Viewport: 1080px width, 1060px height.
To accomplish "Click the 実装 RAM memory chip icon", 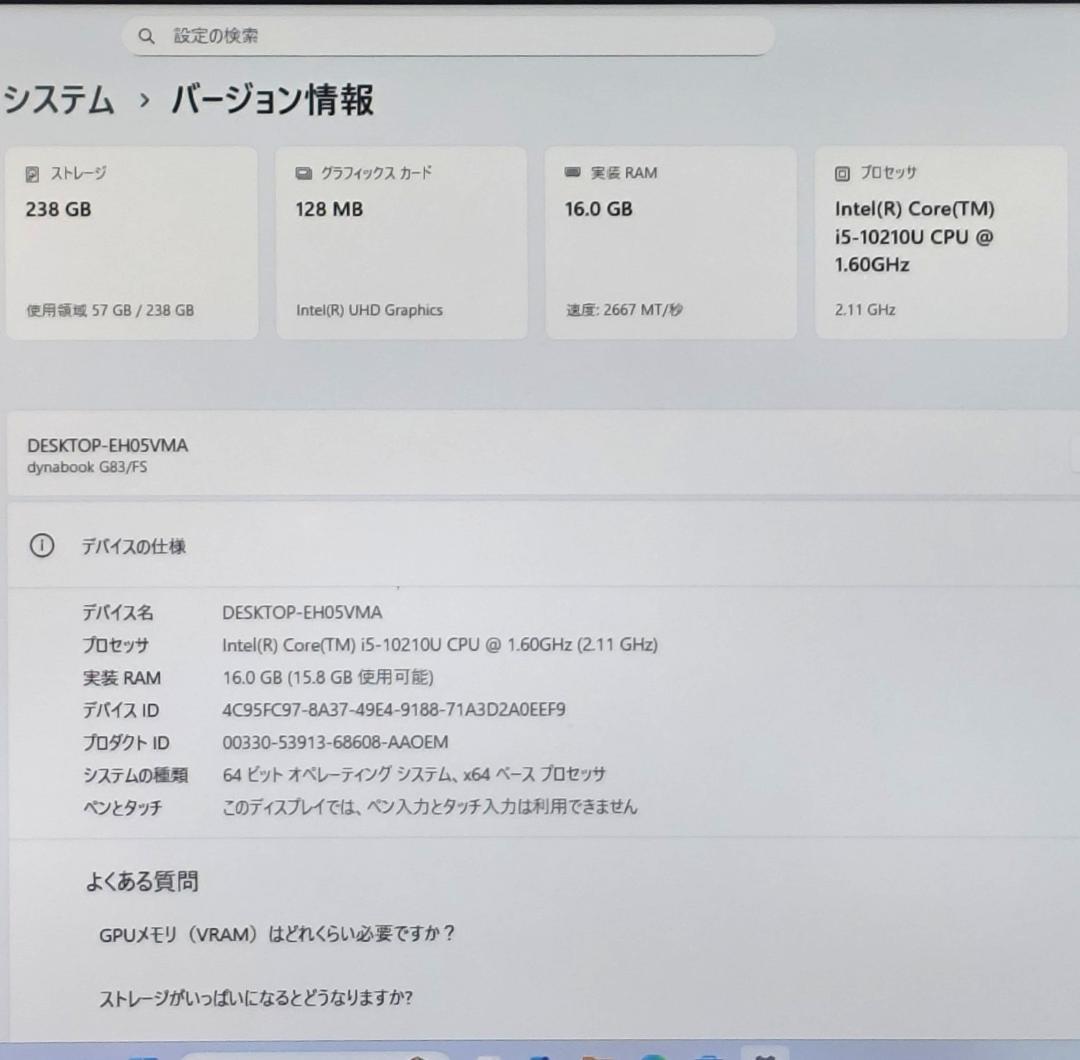I will click(x=571, y=173).
